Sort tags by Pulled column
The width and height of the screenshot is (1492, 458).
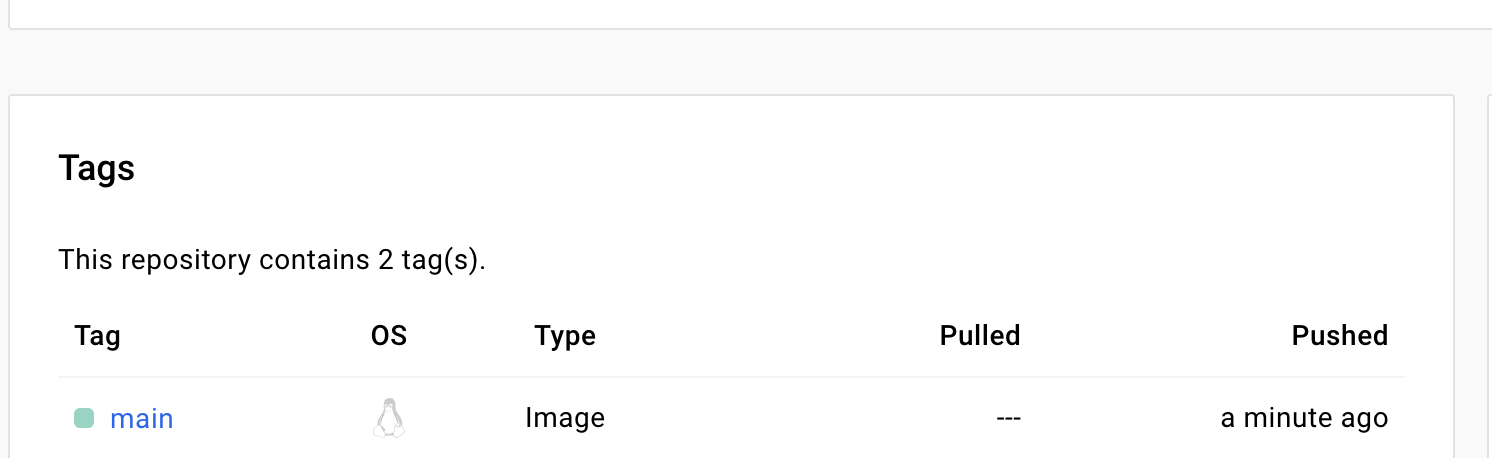pyautogui.click(x=980, y=335)
